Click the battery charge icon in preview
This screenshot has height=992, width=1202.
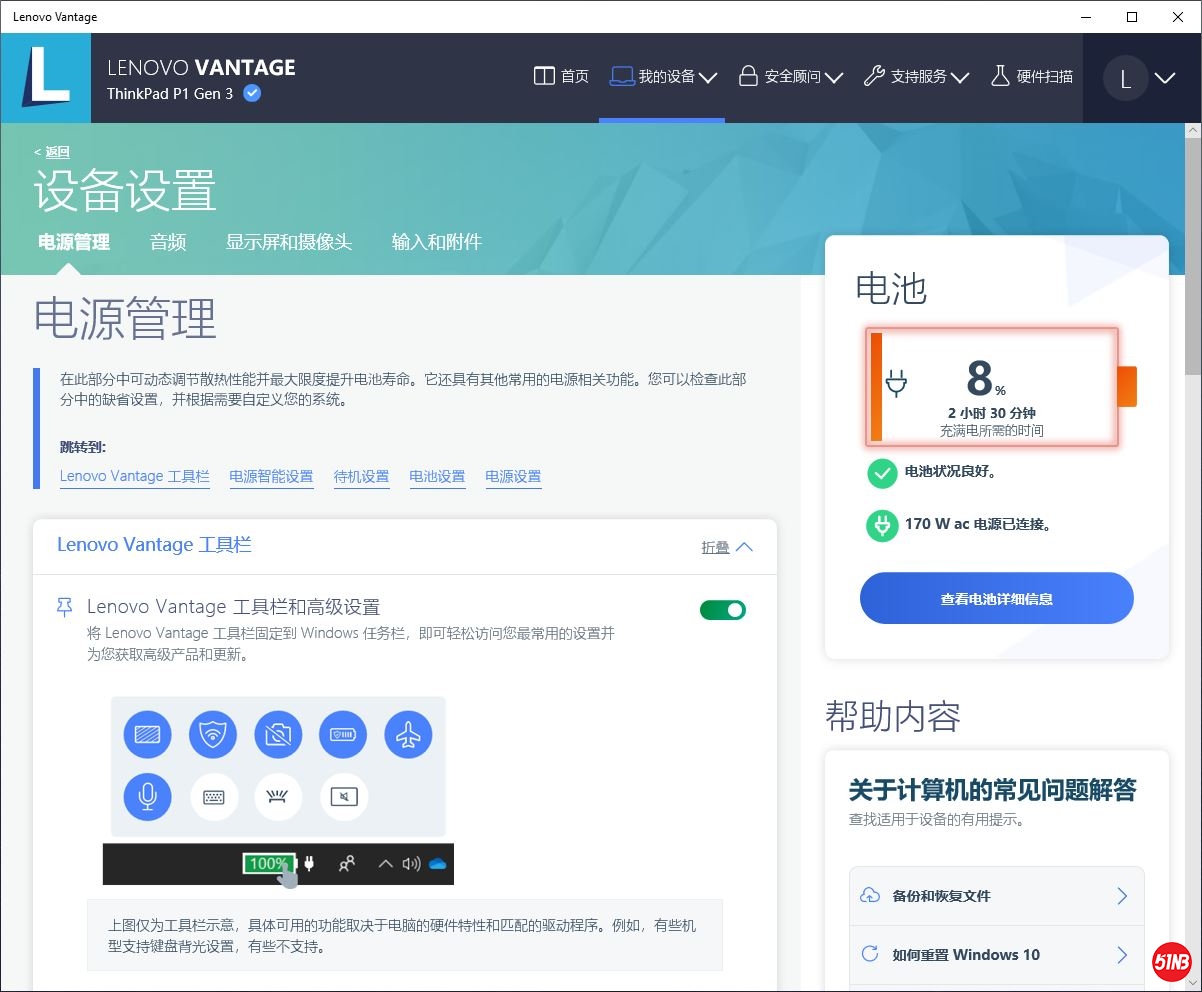point(343,737)
